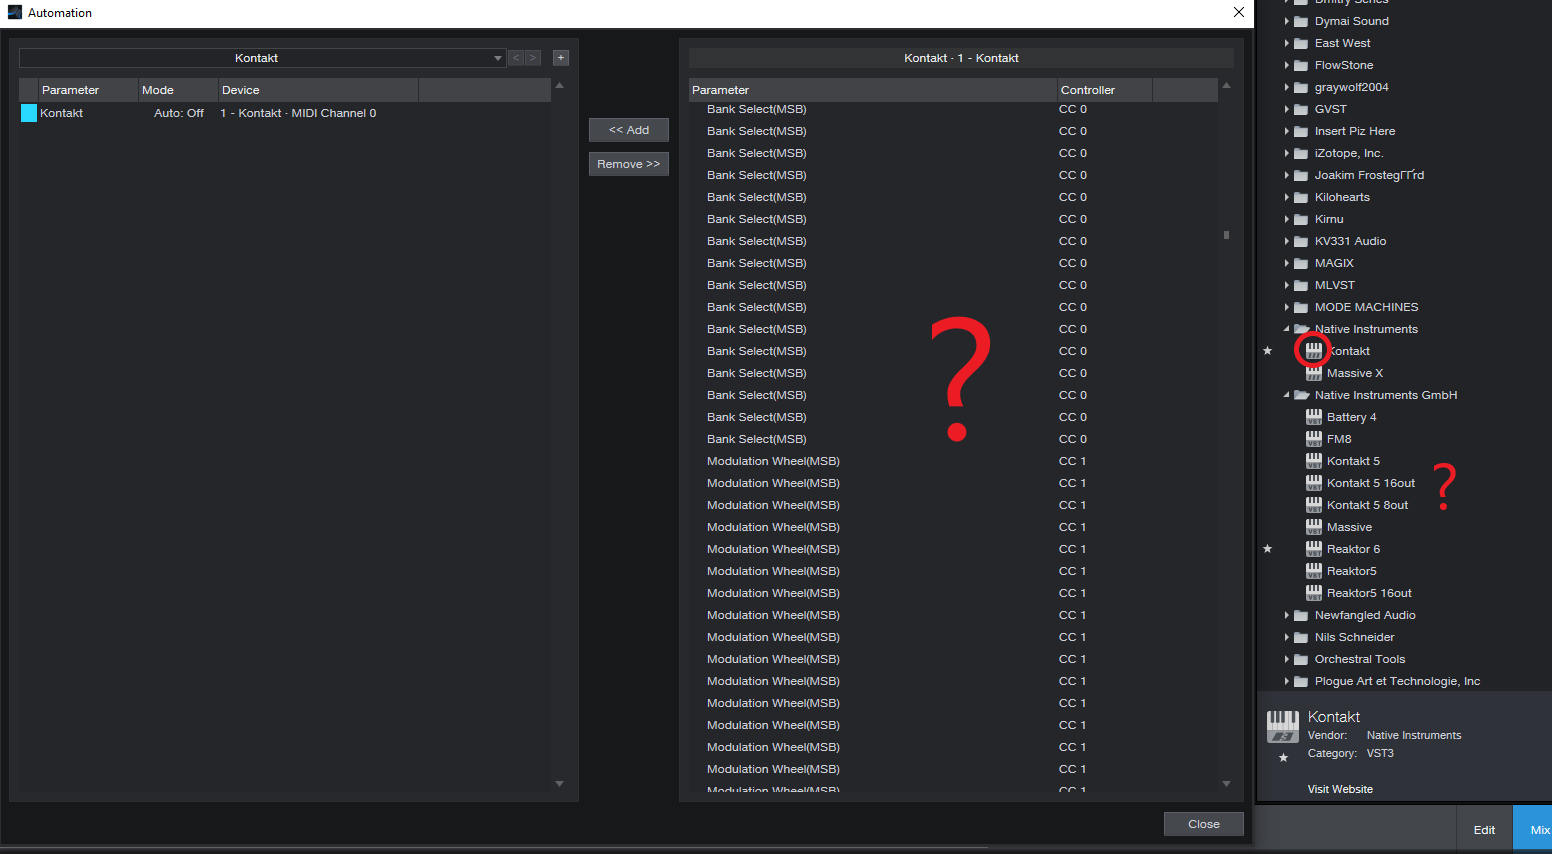This screenshot has height=854, width=1552.
Task: Expand the GVST folder
Action: (x=1287, y=109)
